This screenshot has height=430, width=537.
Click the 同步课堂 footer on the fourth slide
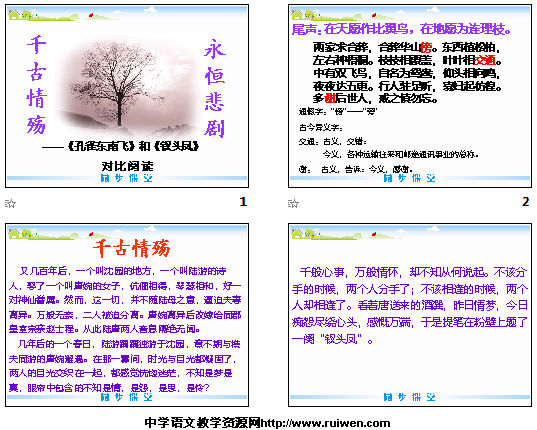pyautogui.click(x=410, y=397)
